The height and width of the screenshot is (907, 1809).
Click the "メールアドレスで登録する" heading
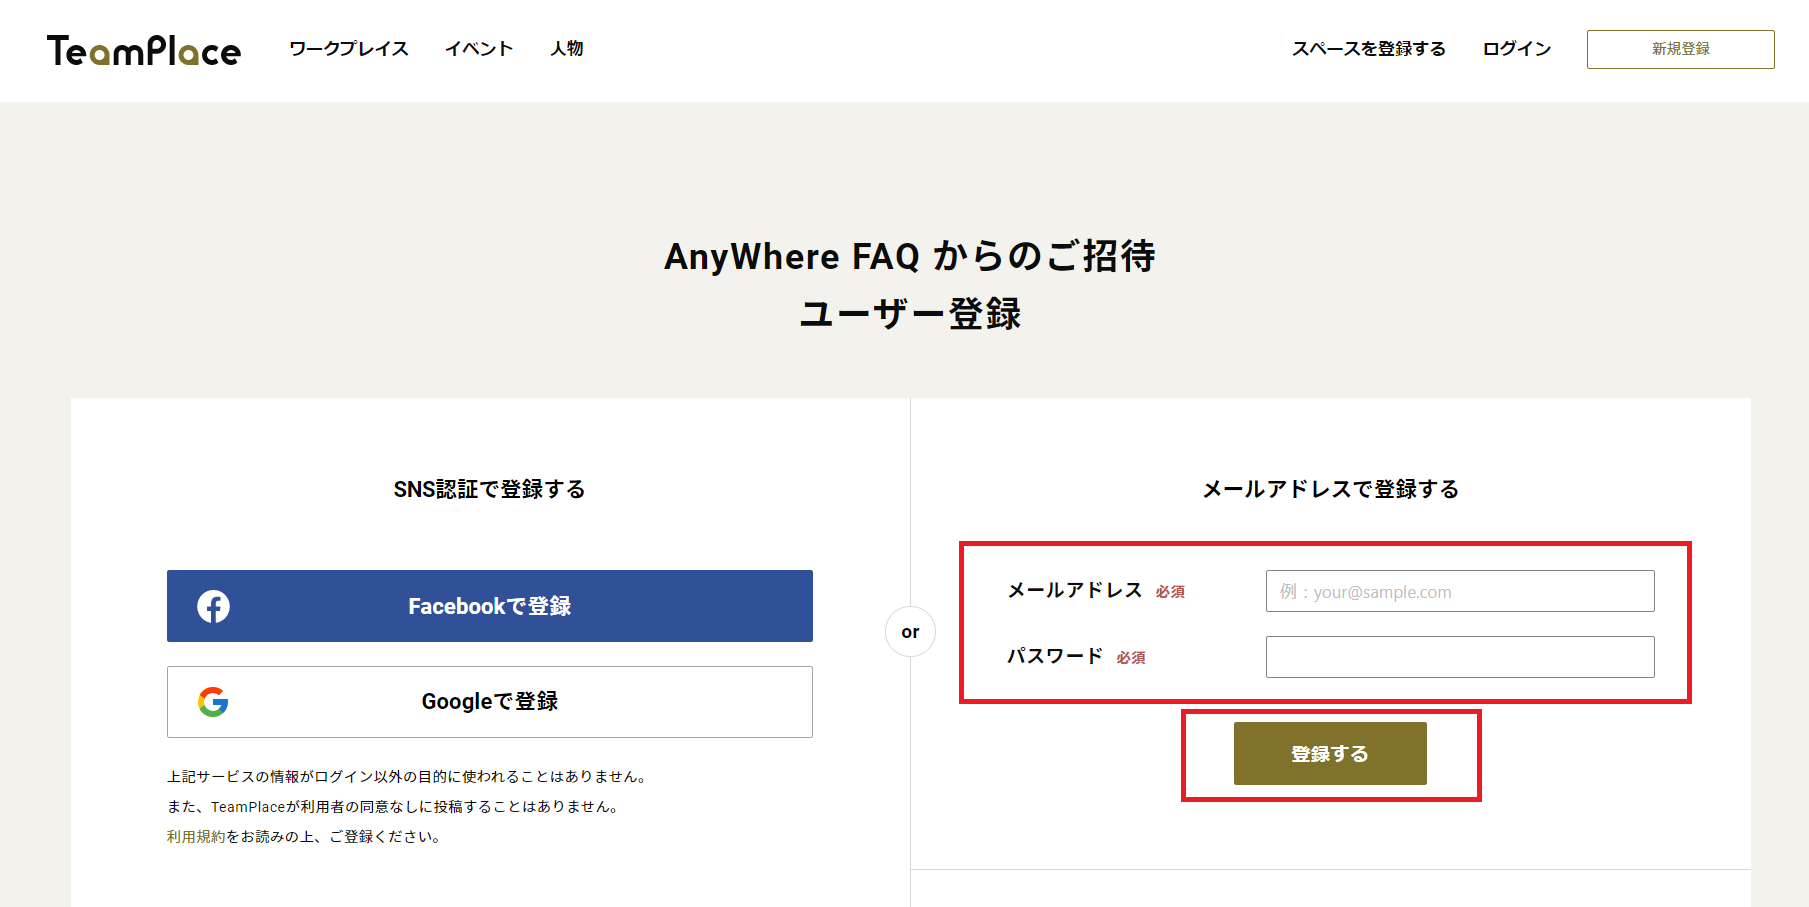[x=1330, y=489]
